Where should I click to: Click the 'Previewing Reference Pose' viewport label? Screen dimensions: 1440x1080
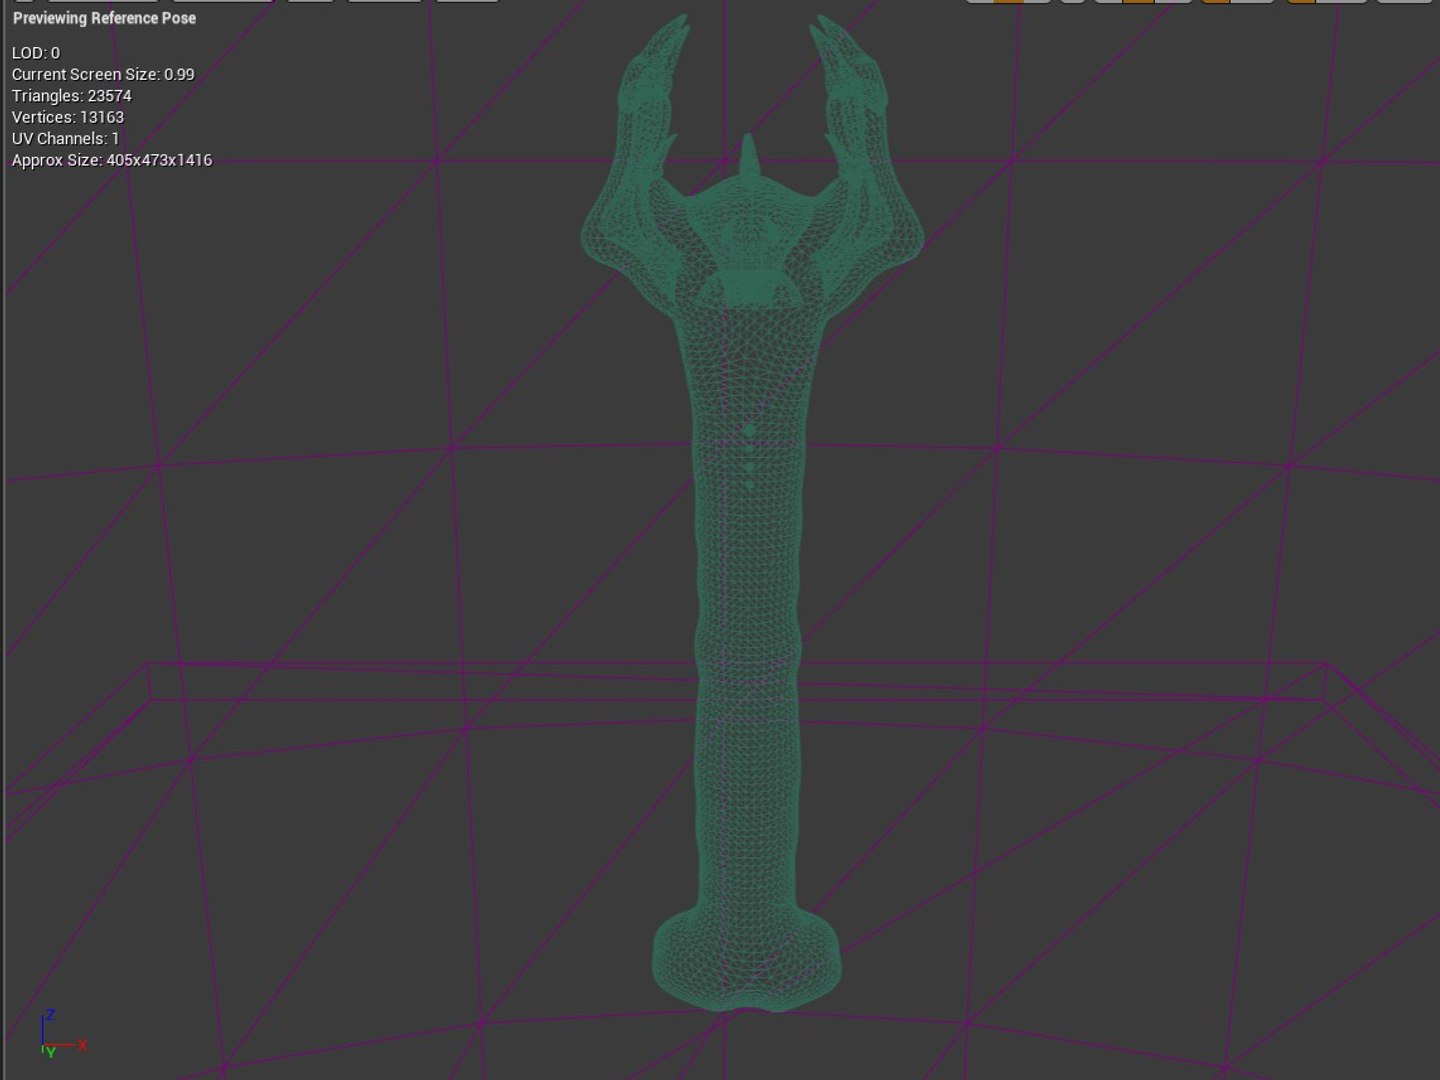point(104,18)
